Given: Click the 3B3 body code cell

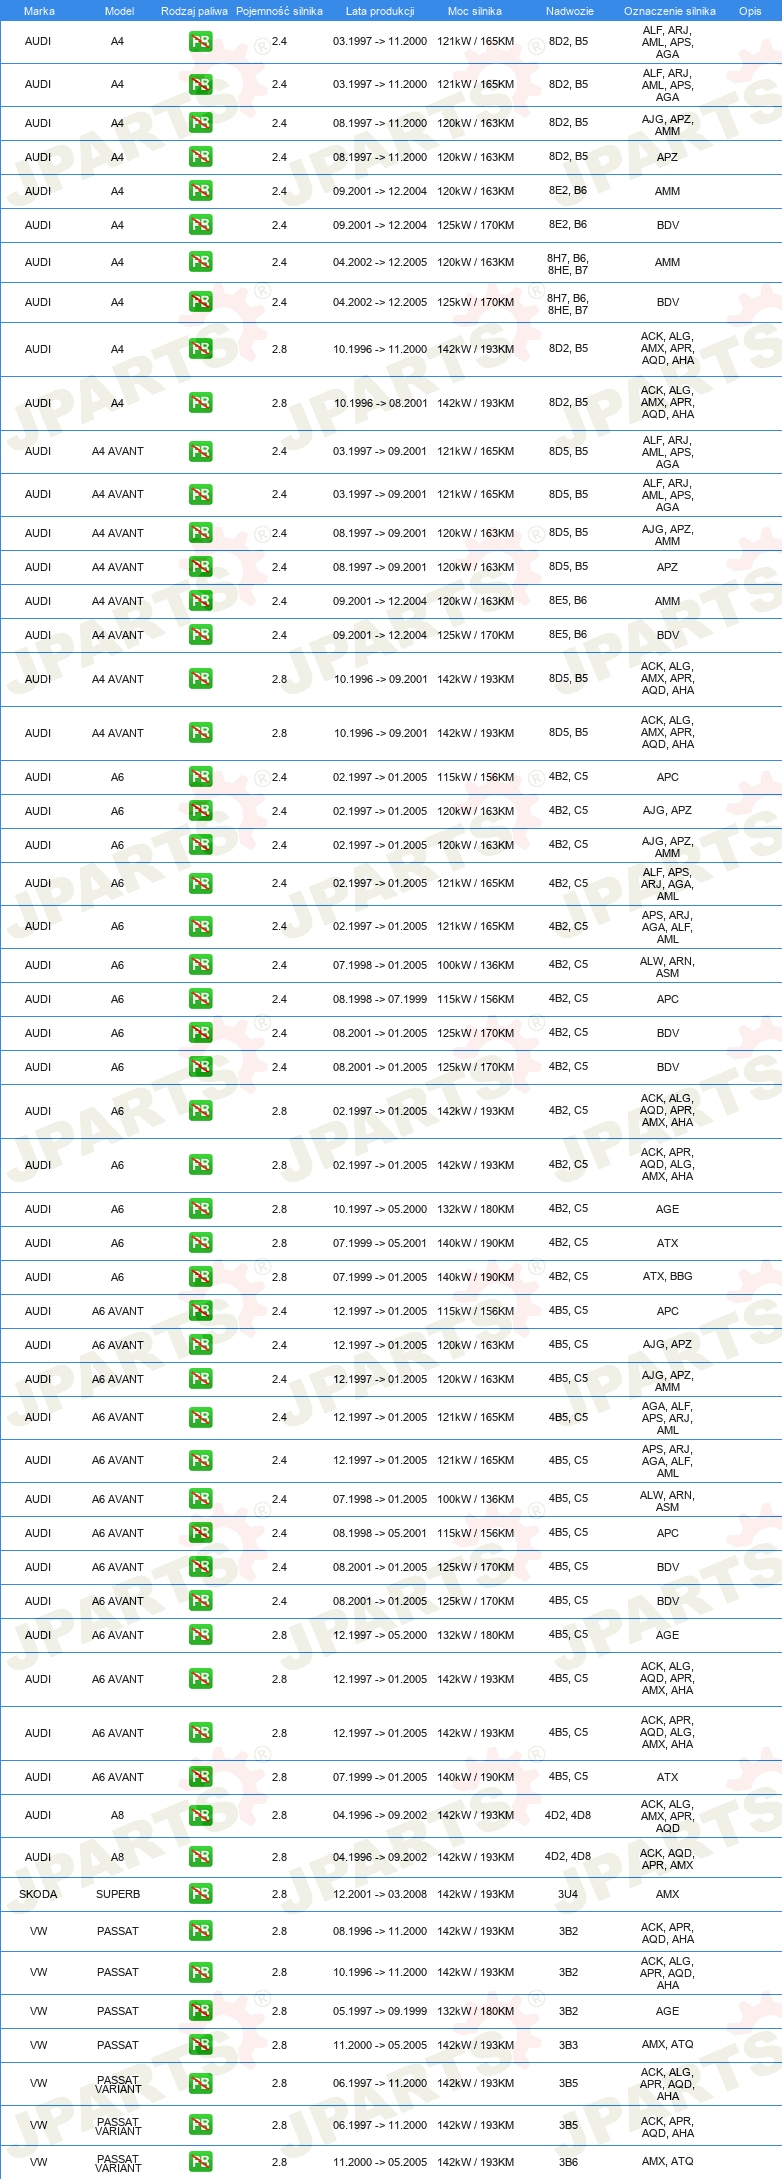Looking at the screenshot, I should click(568, 2046).
